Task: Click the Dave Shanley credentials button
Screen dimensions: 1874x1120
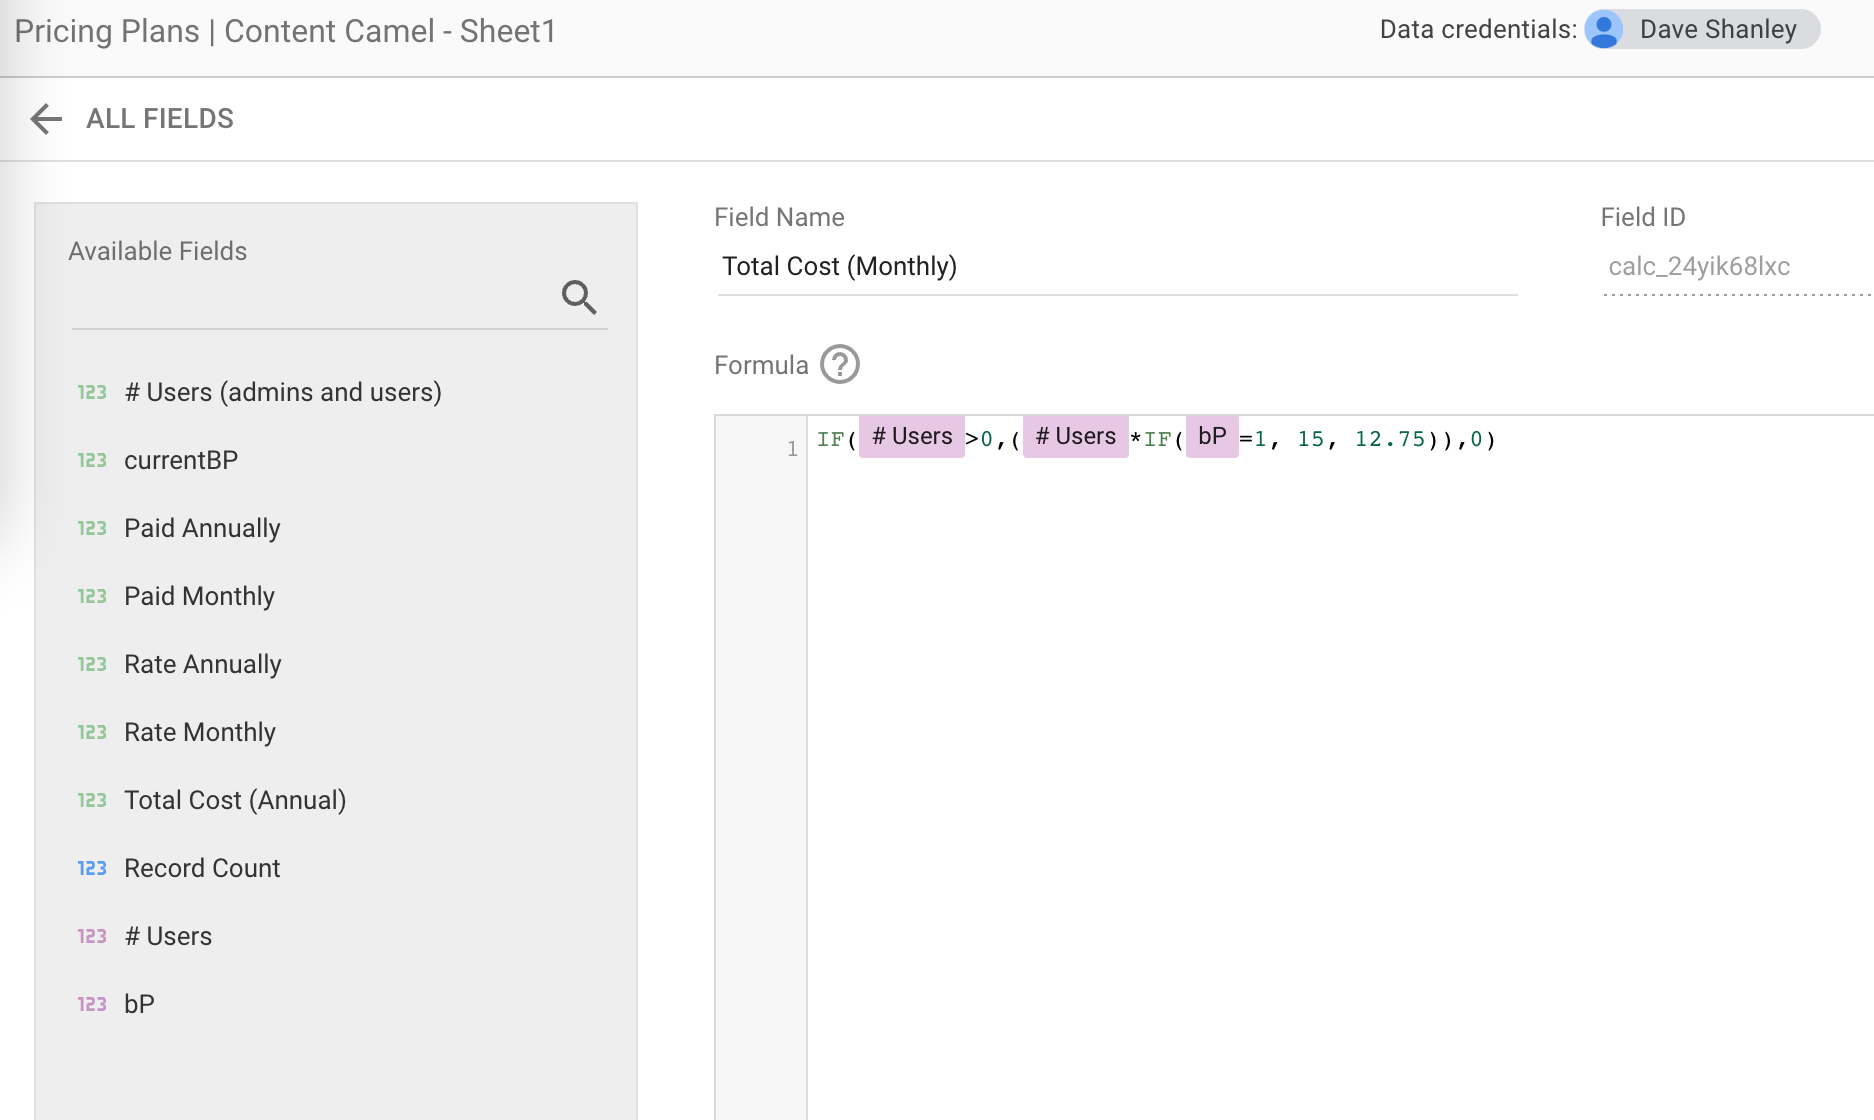Action: coord(1702,29)
